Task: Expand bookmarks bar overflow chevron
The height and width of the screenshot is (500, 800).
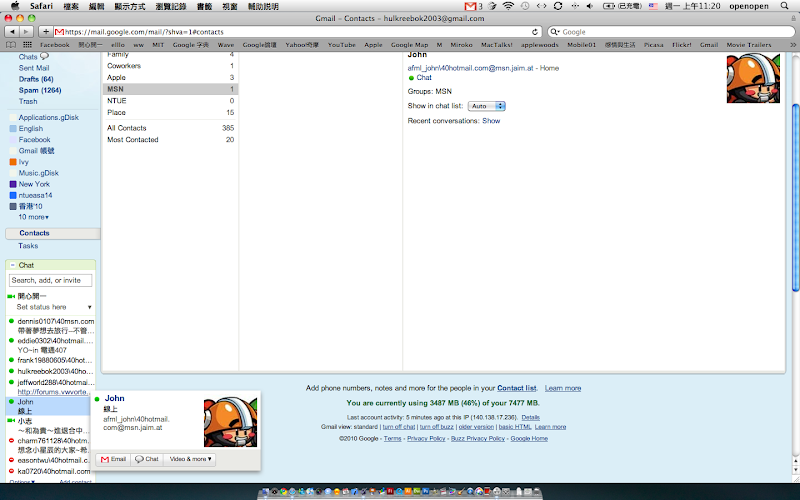Action: pos(793,45)
